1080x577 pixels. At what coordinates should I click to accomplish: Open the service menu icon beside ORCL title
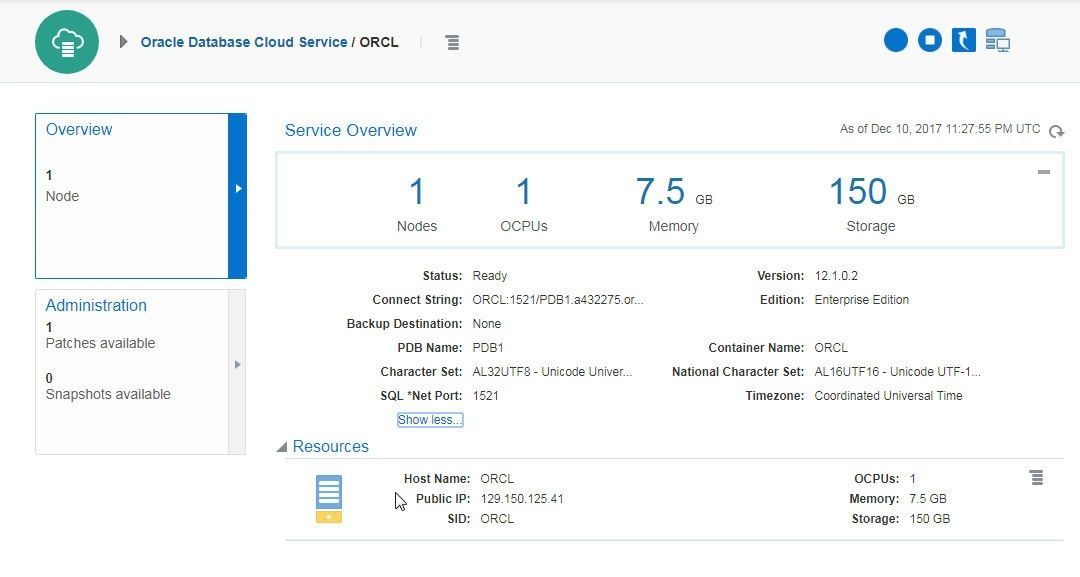(x=453, y=43)
